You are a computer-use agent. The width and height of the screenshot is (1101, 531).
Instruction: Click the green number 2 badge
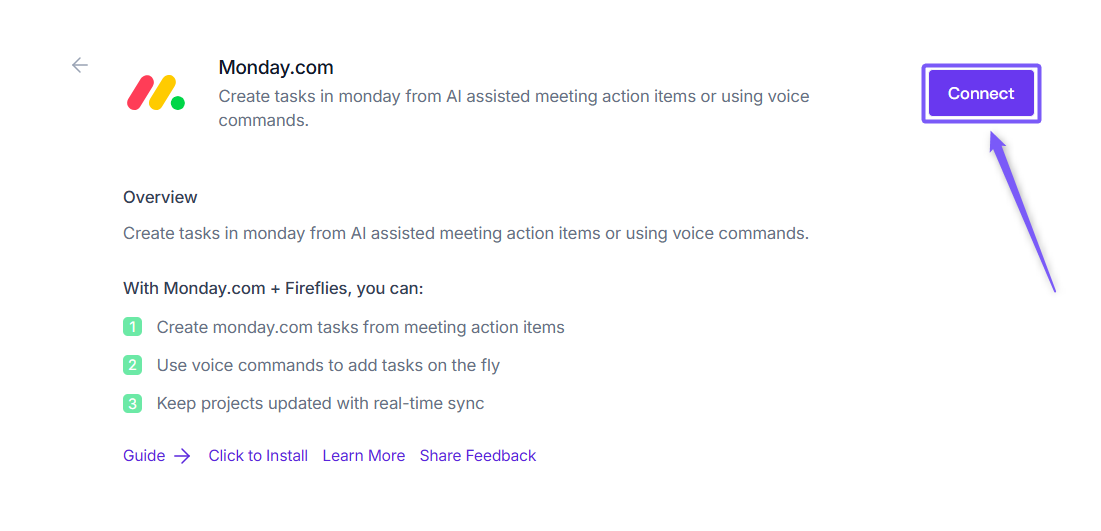[133, 365]
